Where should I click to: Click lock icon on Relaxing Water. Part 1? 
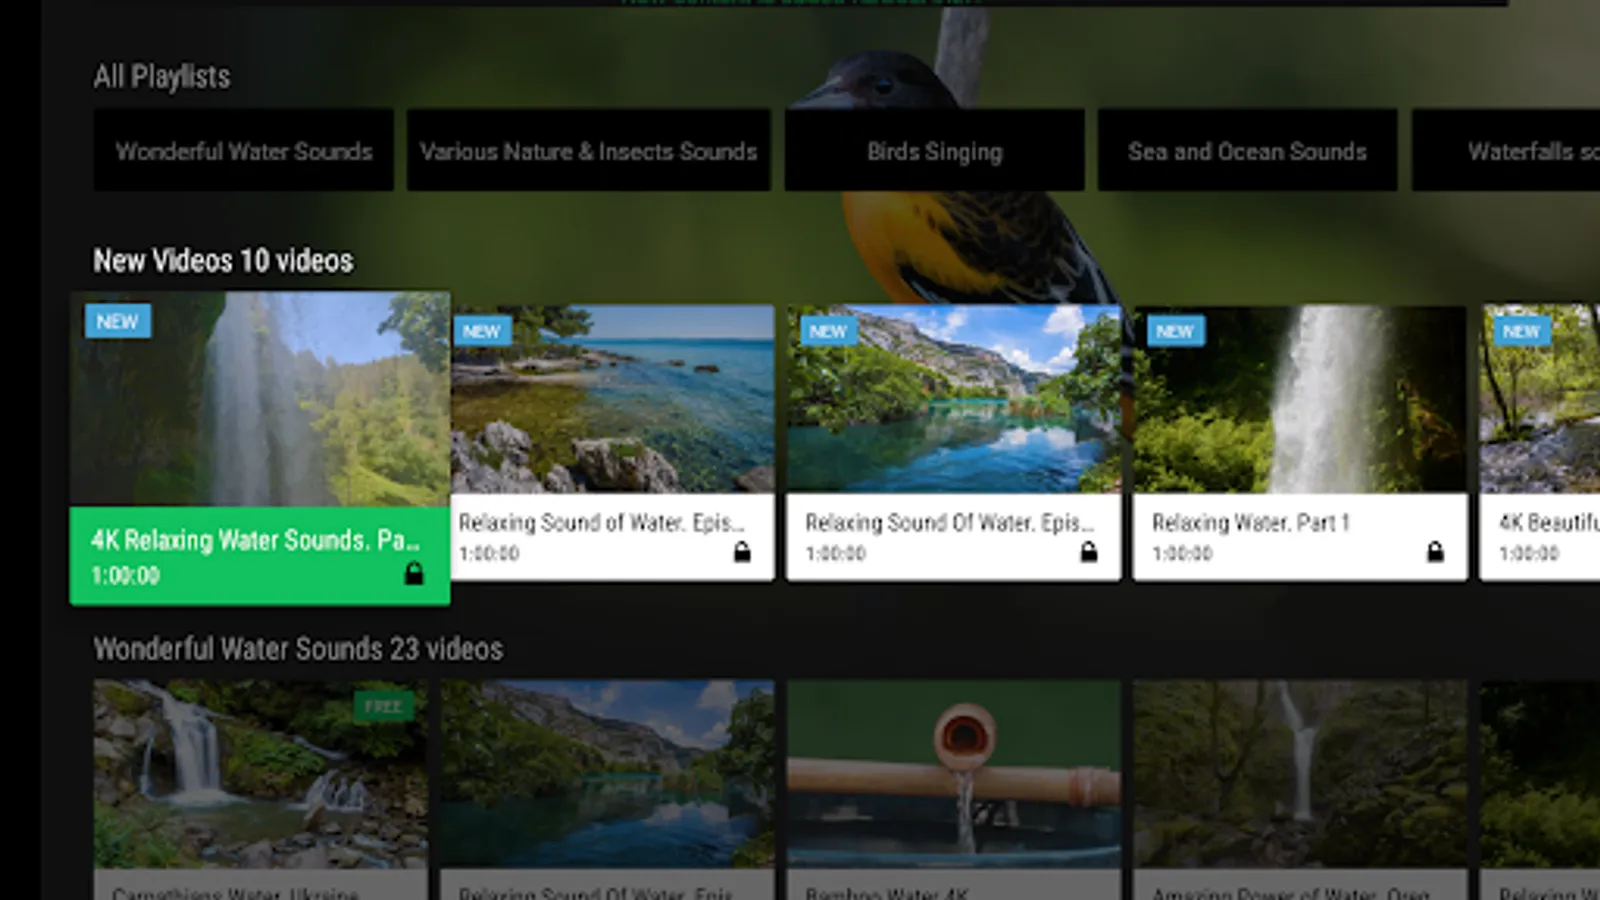click(x=1435, y=552)
